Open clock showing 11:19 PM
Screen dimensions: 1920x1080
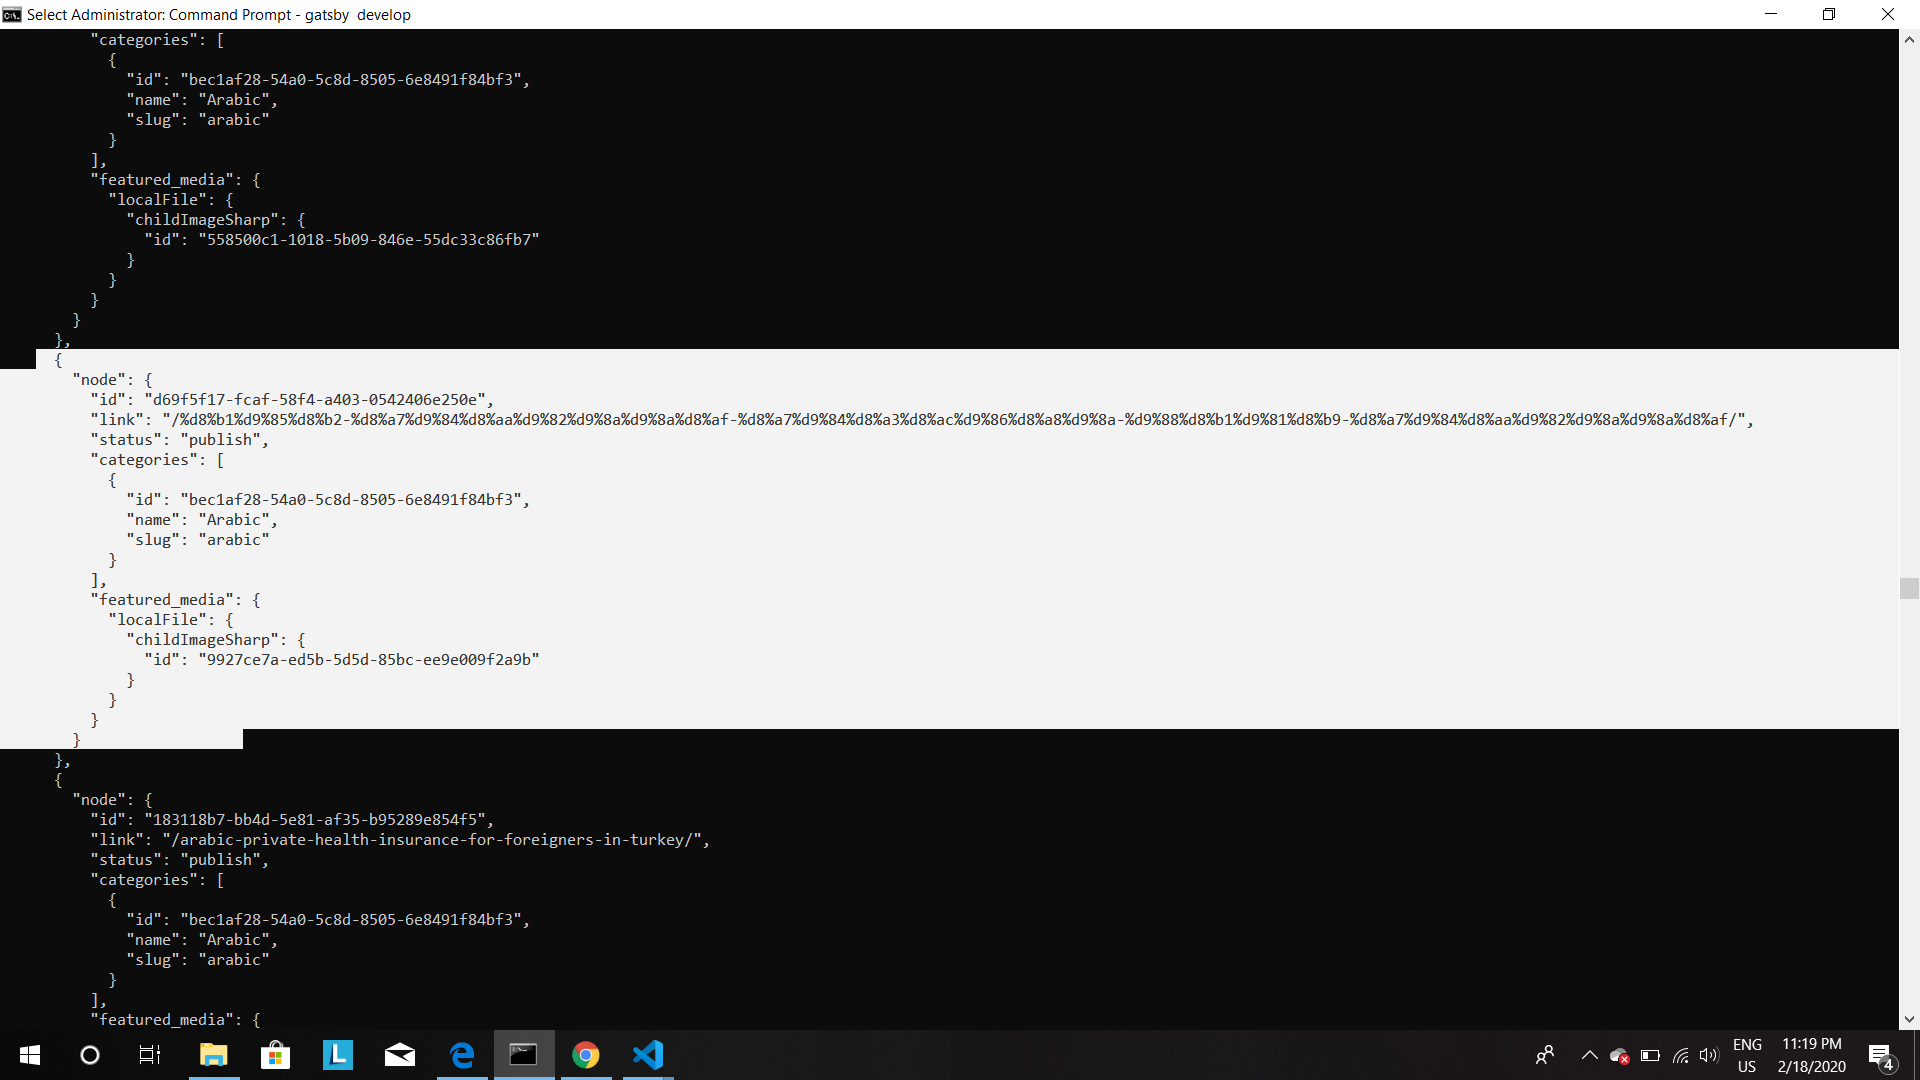(1811, 1055)
